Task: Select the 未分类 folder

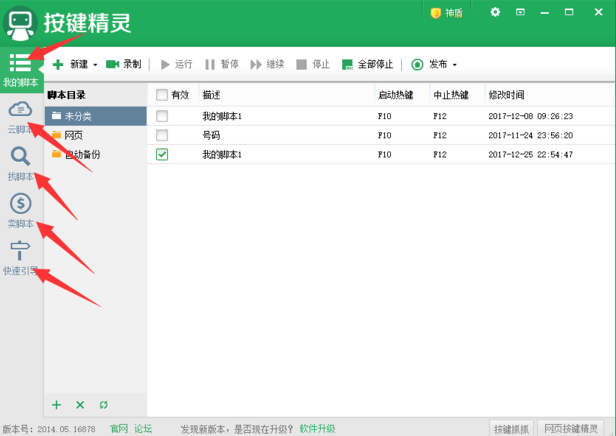Action: [x=95, y=116]
